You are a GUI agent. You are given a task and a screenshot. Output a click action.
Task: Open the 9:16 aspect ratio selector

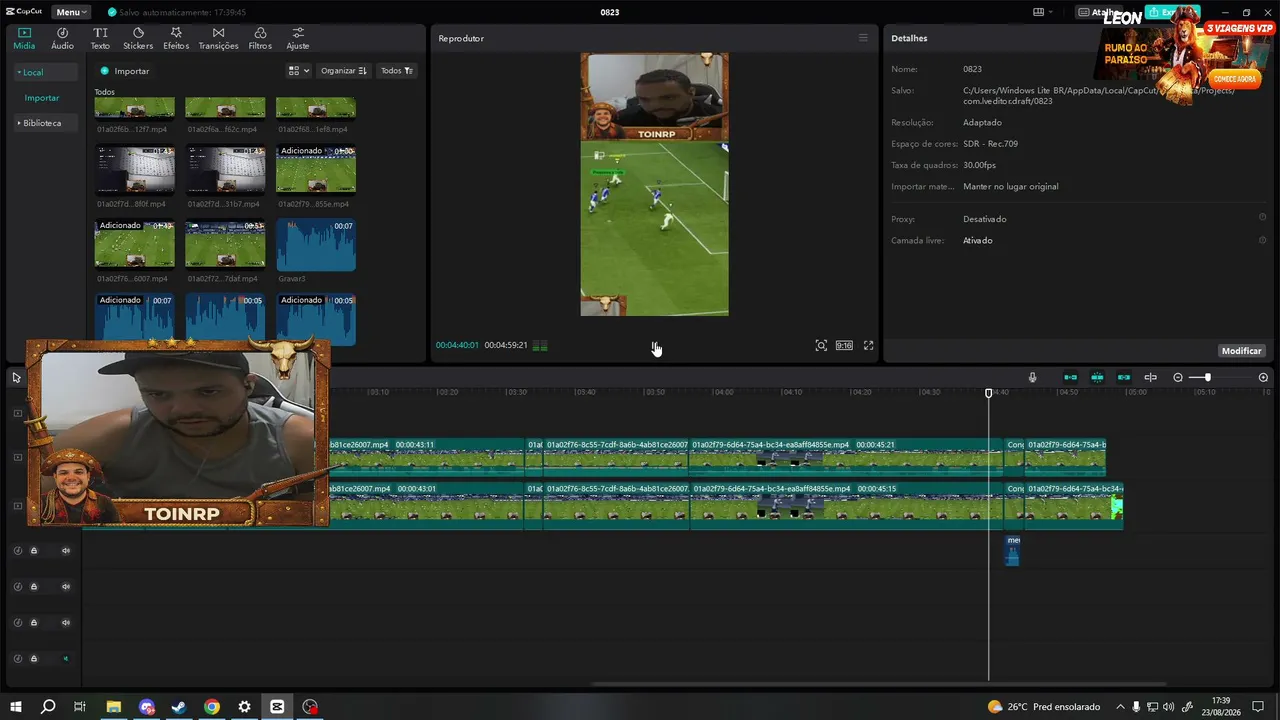tap(844, 345)
